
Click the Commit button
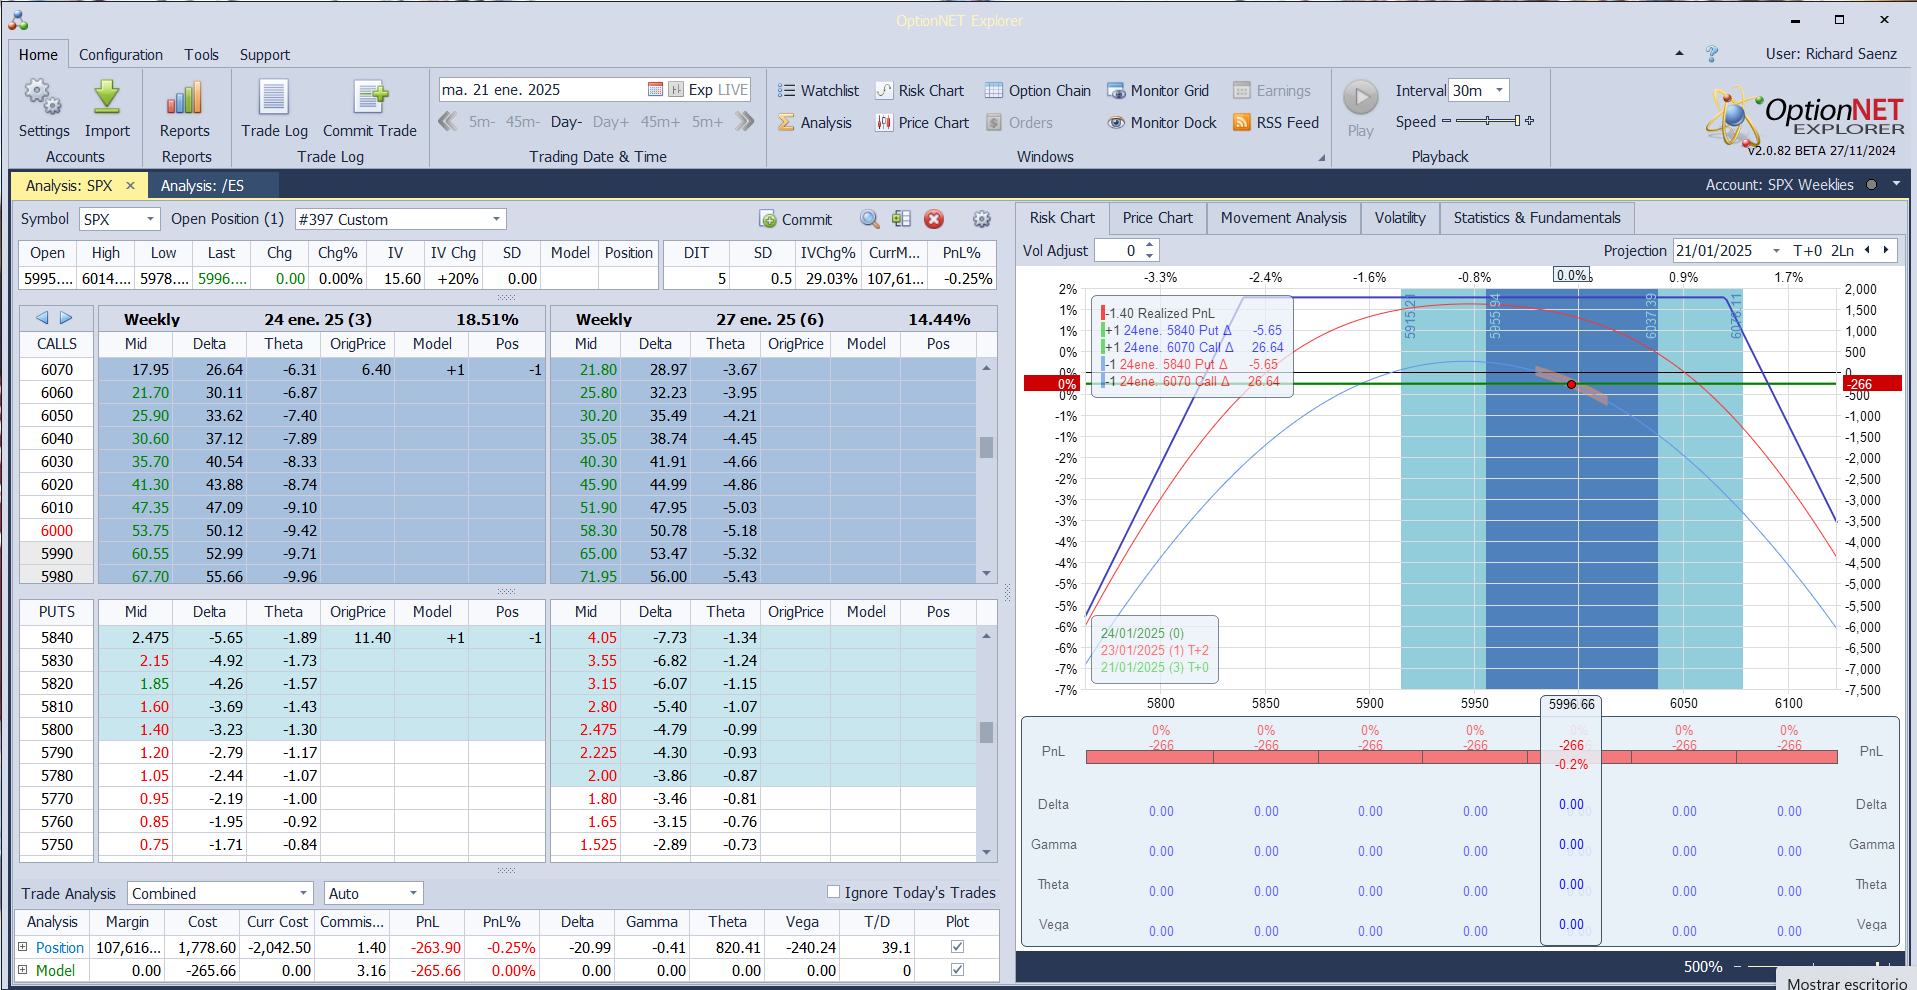point(796,220)
